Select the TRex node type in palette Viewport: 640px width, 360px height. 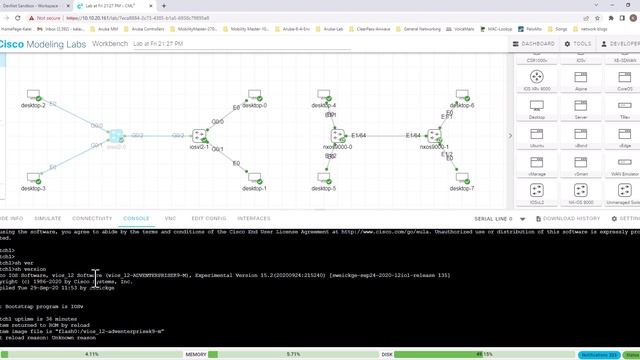click(624, 109)
